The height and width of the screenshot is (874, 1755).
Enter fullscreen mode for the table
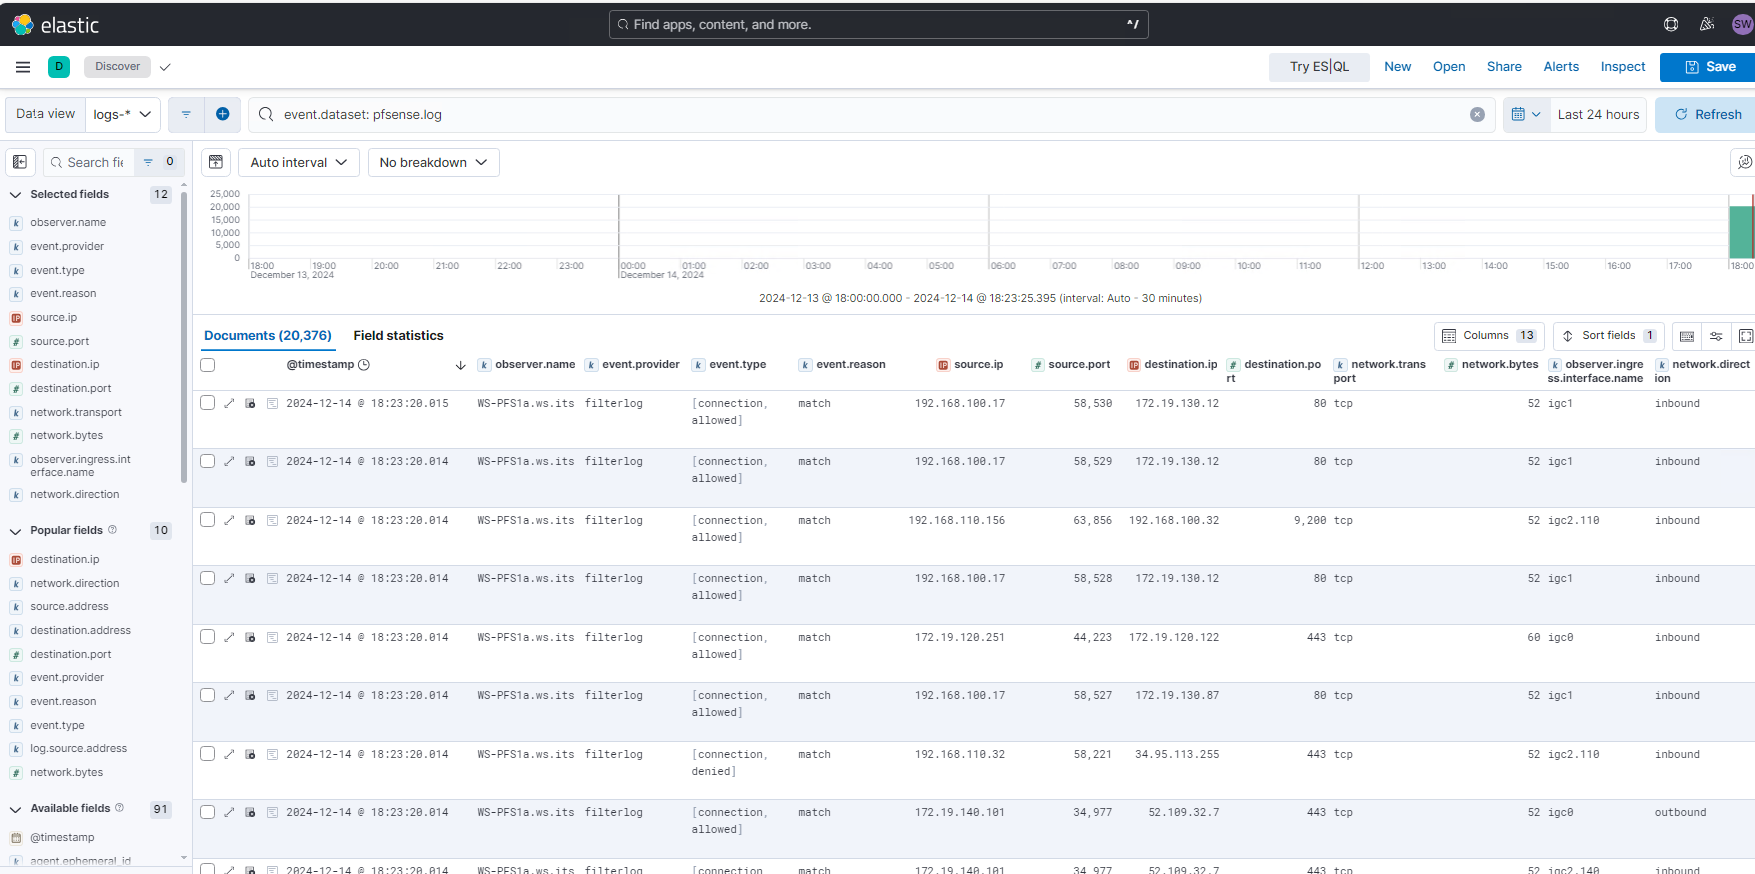tap(1745, 336)
